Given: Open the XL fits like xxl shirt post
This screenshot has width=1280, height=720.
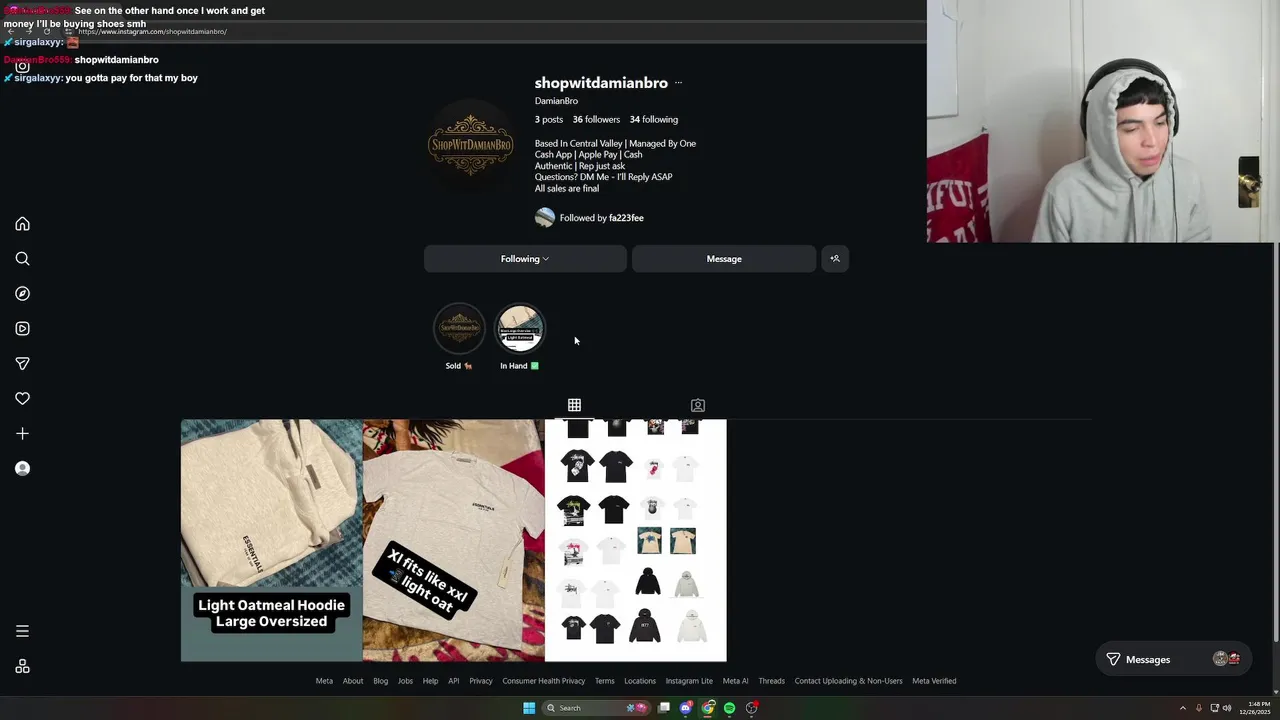Looking at the screenshot, I should [453, 540].
